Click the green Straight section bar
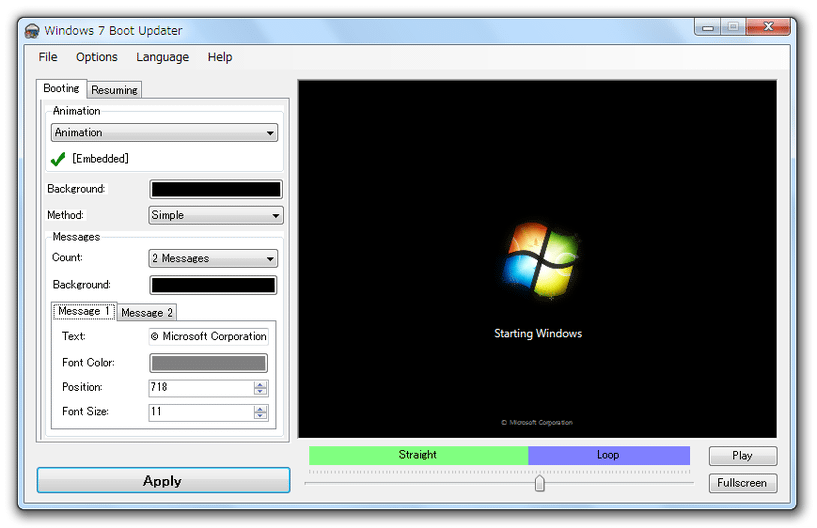The image size is (817, 528). pos(418,455)
